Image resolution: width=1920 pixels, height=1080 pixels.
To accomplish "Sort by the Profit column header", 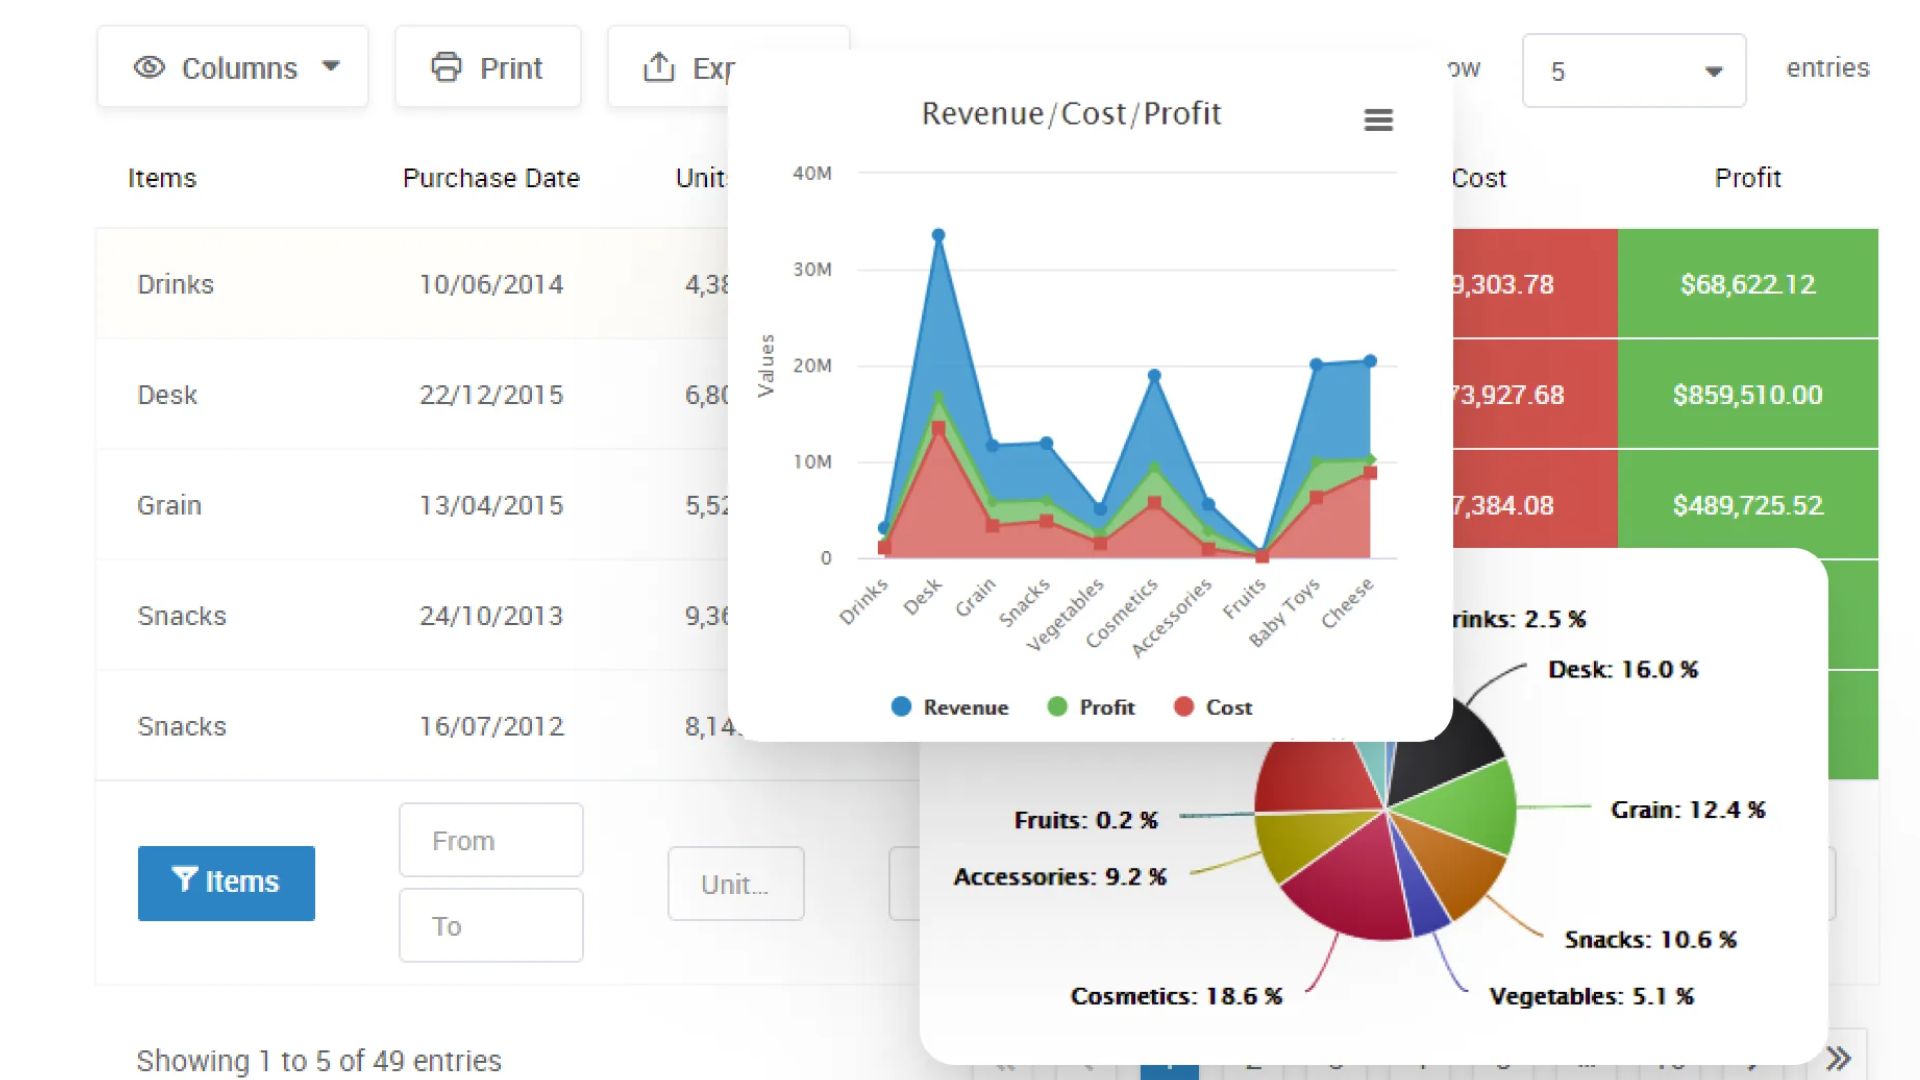I will 1747,178.
